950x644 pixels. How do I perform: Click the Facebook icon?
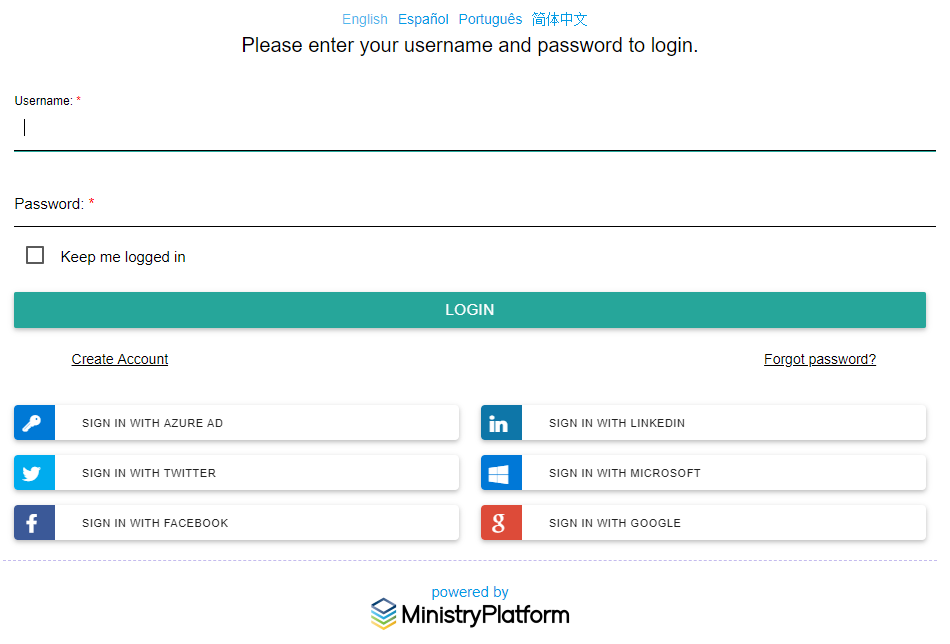(34, 522)
